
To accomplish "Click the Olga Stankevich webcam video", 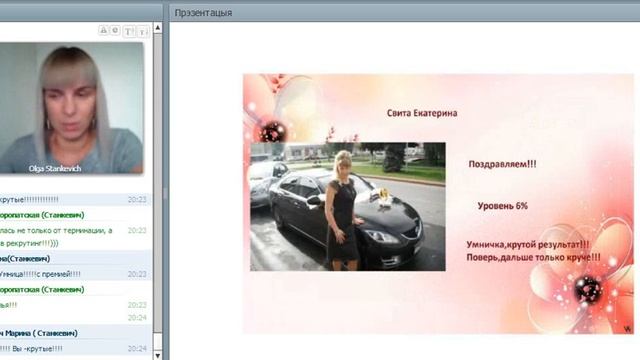I will [72, 108].
